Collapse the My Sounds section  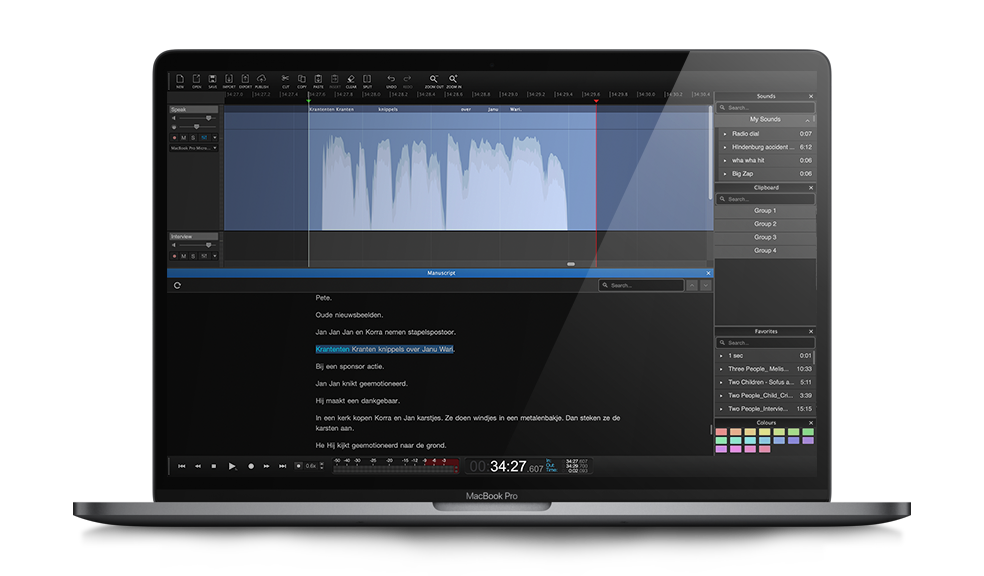[x=765, y=119]
